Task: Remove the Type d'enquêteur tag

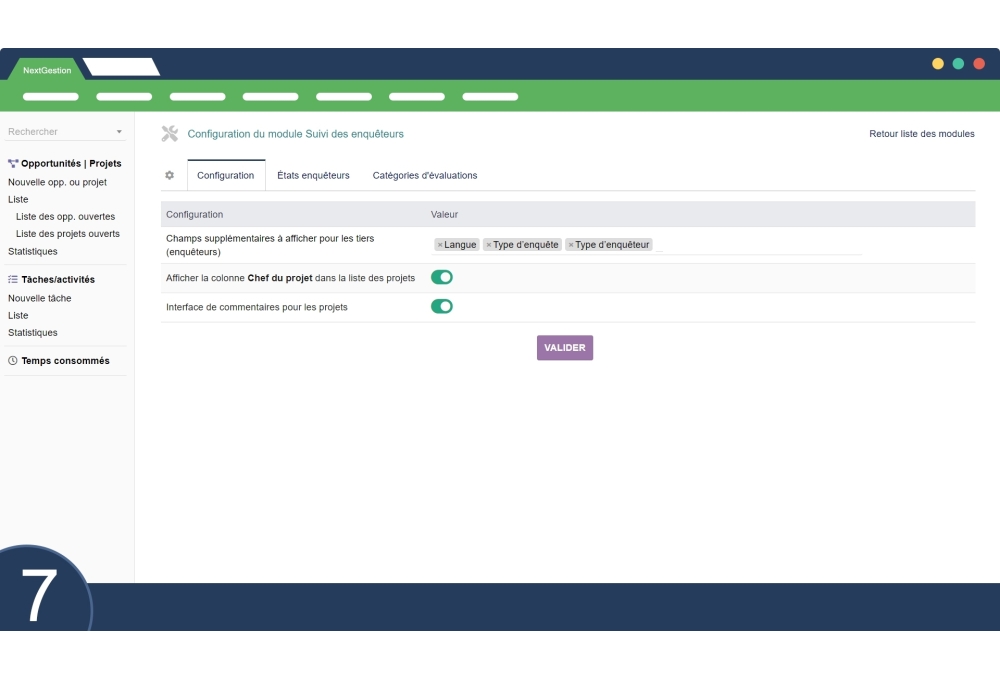Action: (571, 245)
